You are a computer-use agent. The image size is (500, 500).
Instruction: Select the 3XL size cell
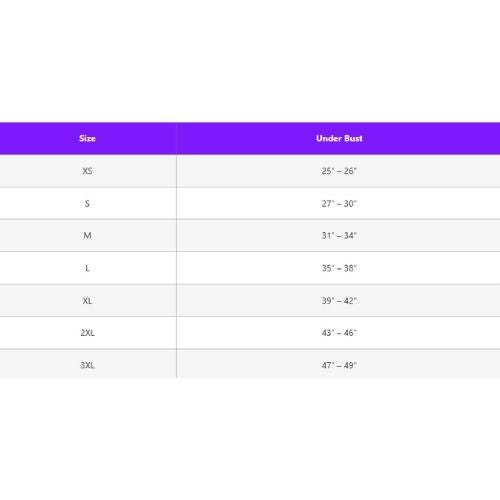click(x=87, y=365)
